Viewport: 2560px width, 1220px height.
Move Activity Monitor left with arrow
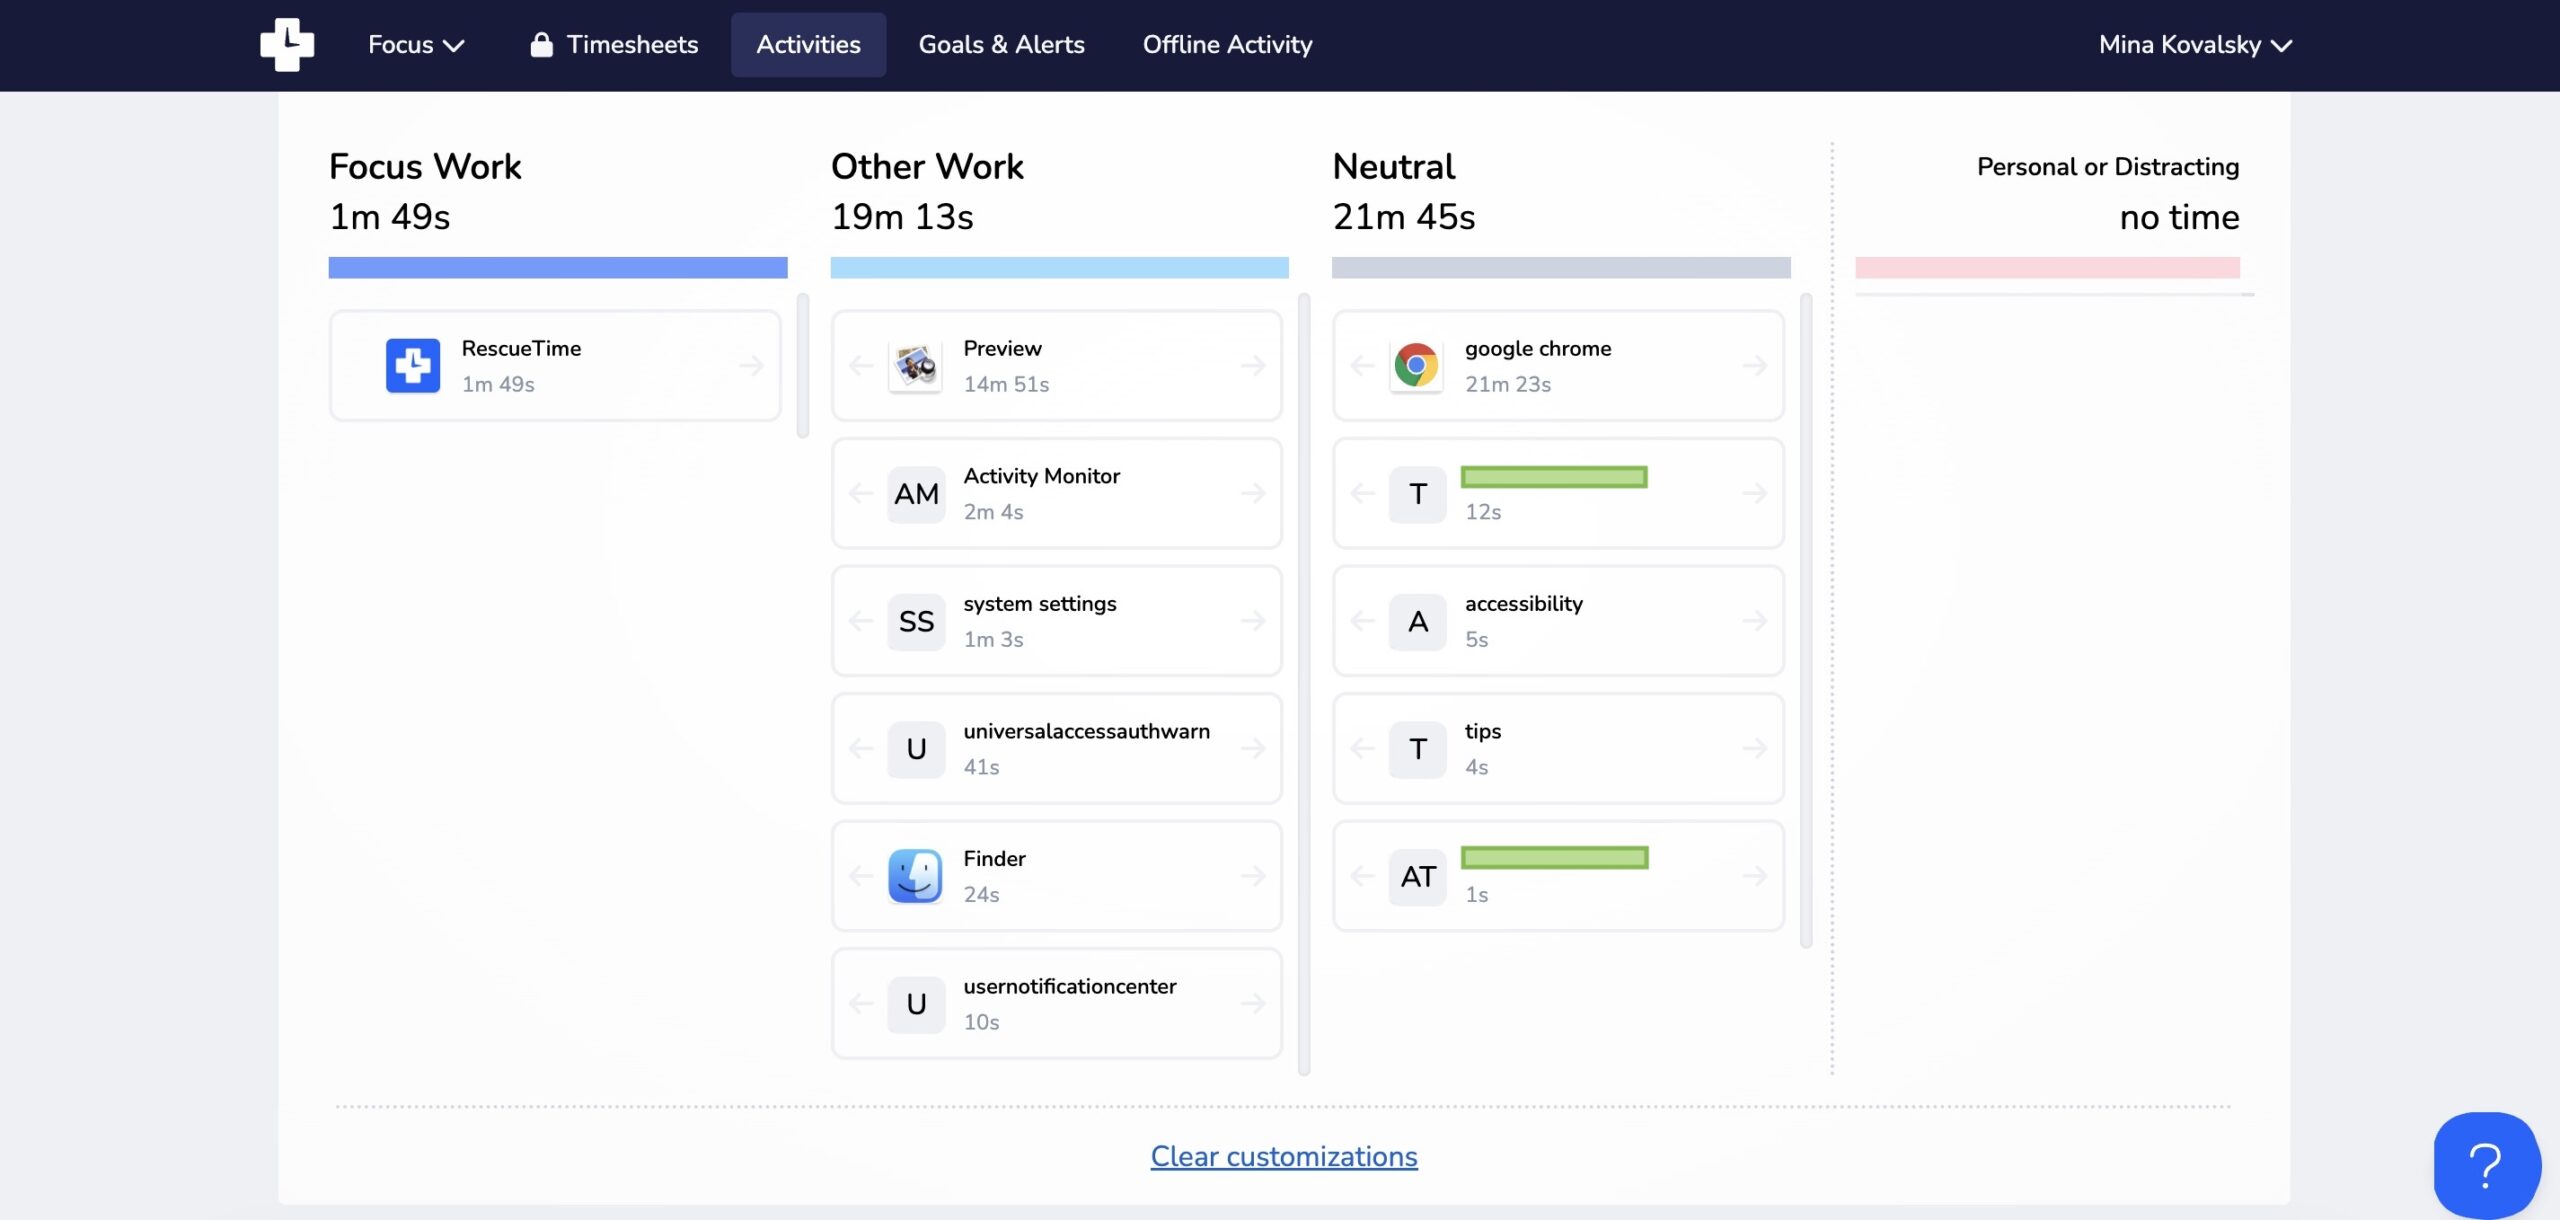pyautogui.click(x=860, y=493)
